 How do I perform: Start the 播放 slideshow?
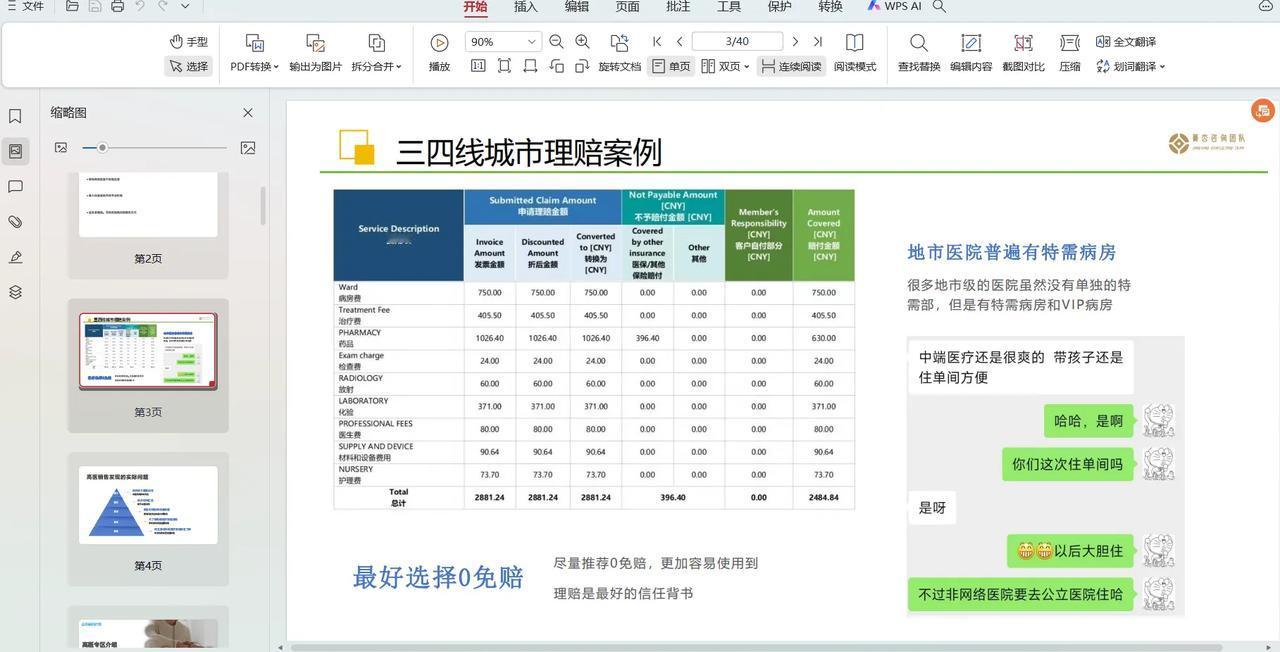click(439, 54)
